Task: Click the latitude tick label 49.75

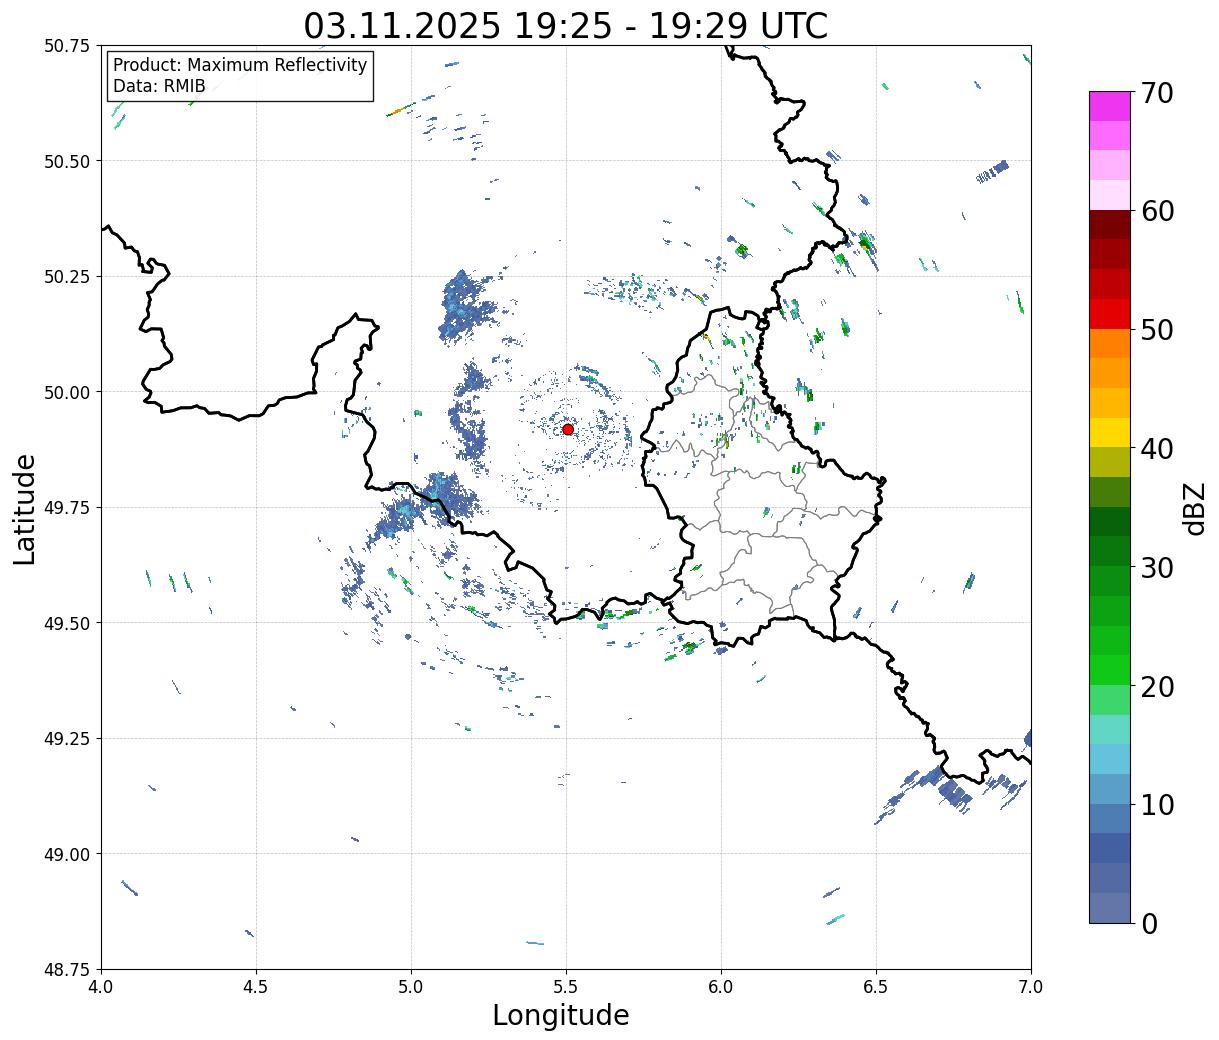Action: point(67,508)
